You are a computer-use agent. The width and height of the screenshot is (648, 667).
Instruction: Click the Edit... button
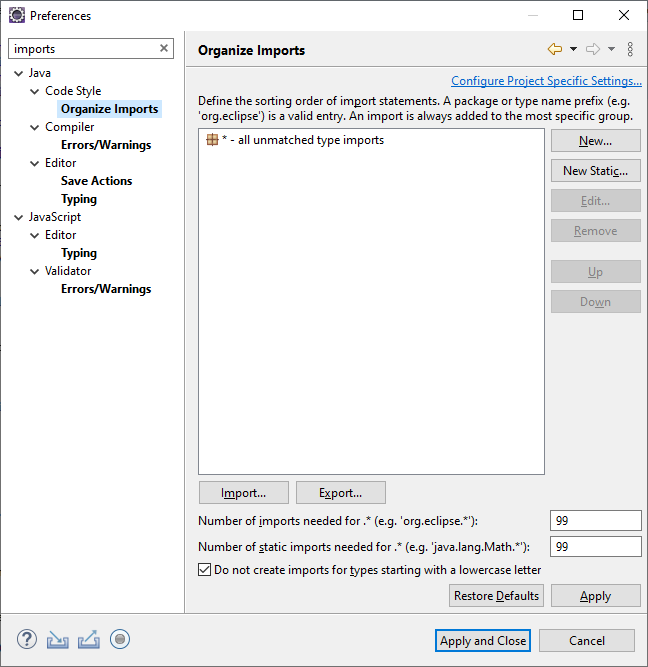point(596,201)
